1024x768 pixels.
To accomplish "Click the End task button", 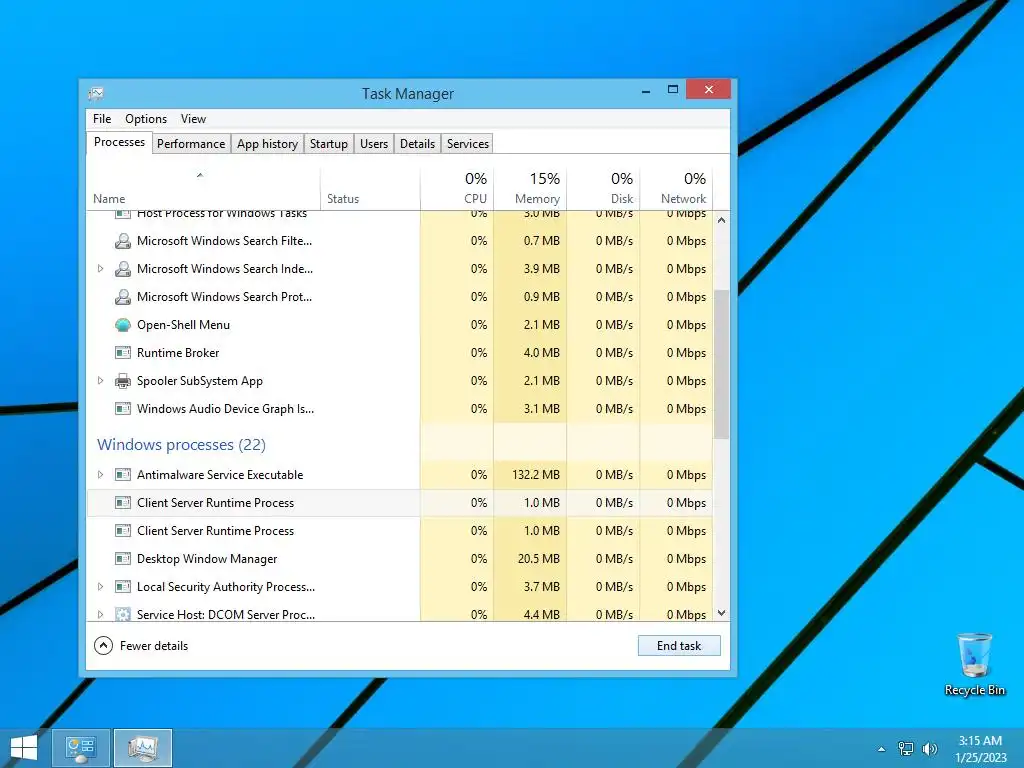I will point(679,646).
